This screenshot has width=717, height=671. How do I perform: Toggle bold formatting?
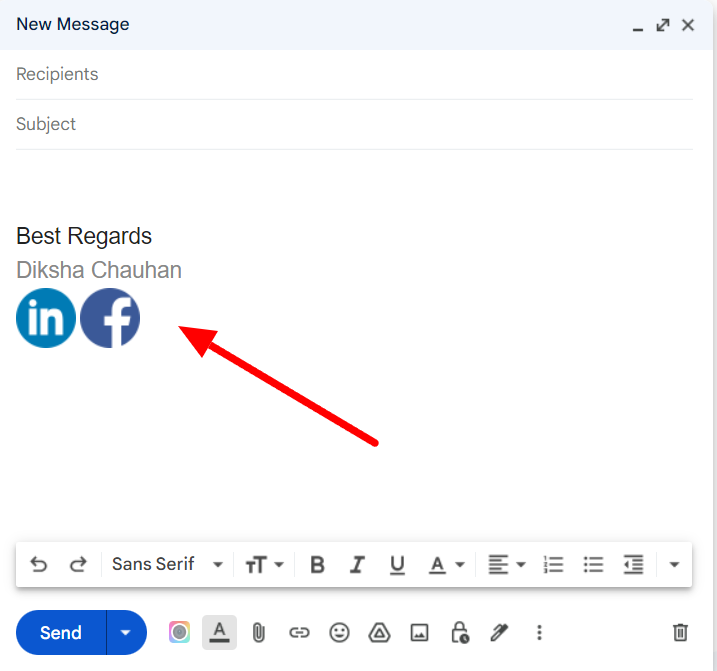tap(317, 564)
